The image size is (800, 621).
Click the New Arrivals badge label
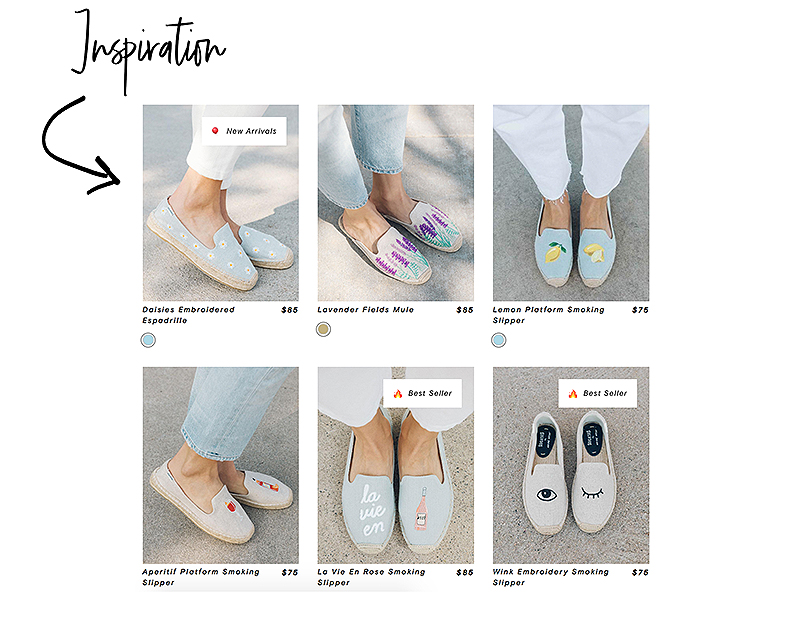click(251, 131)
